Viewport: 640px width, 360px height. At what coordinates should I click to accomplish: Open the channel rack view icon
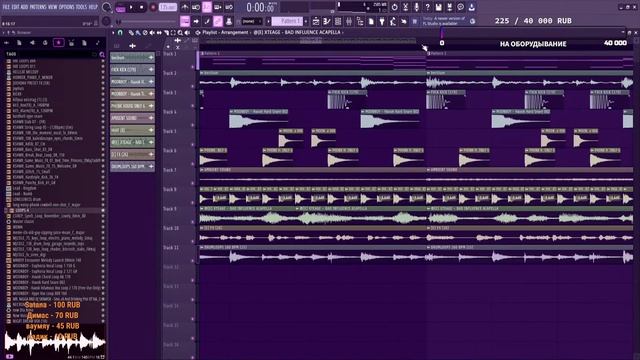(x=338, y=21)
